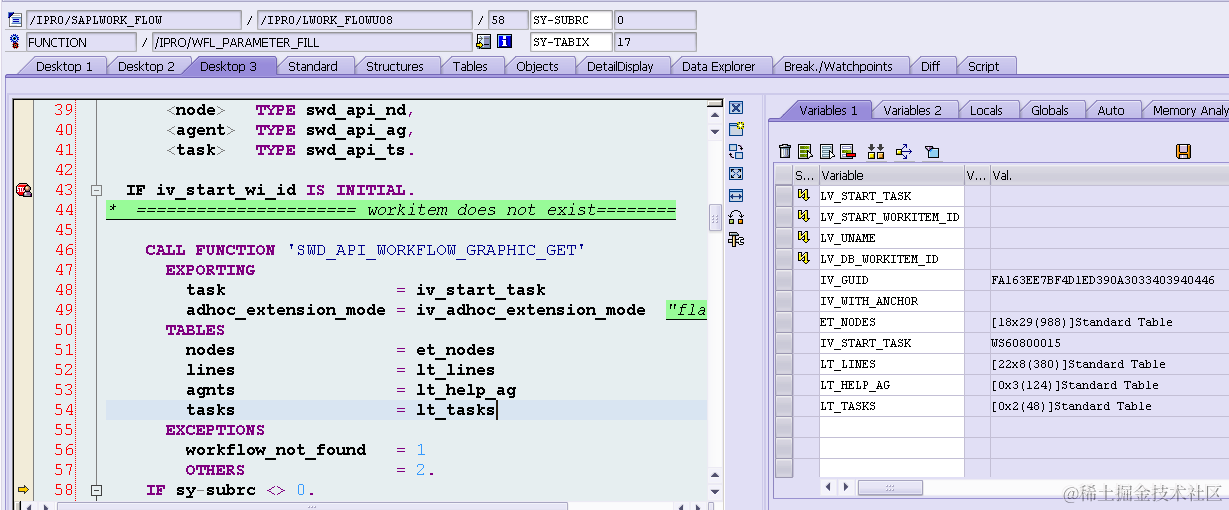Click the yellow boxes with arrows icon
The height and width of the screenshot is (510, 1229).
[x=876, y=151]
